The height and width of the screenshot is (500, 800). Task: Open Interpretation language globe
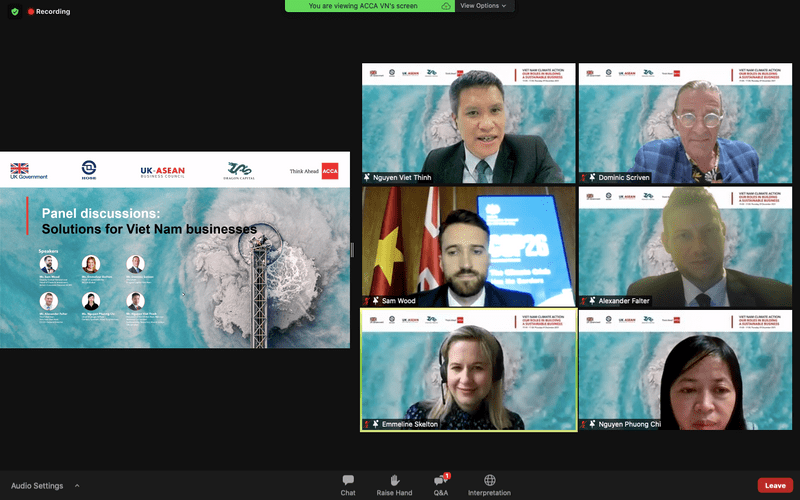(489, 485)
